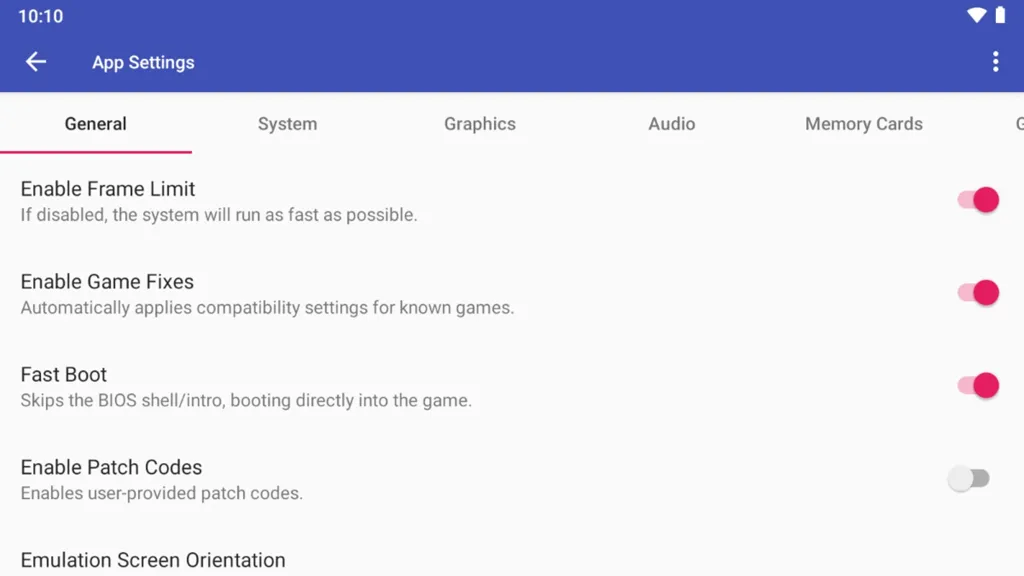This screenshot has height=576, width=1024.
Task: Disable the Enable Frame Limit switch
Action: (x=978, y=200)
